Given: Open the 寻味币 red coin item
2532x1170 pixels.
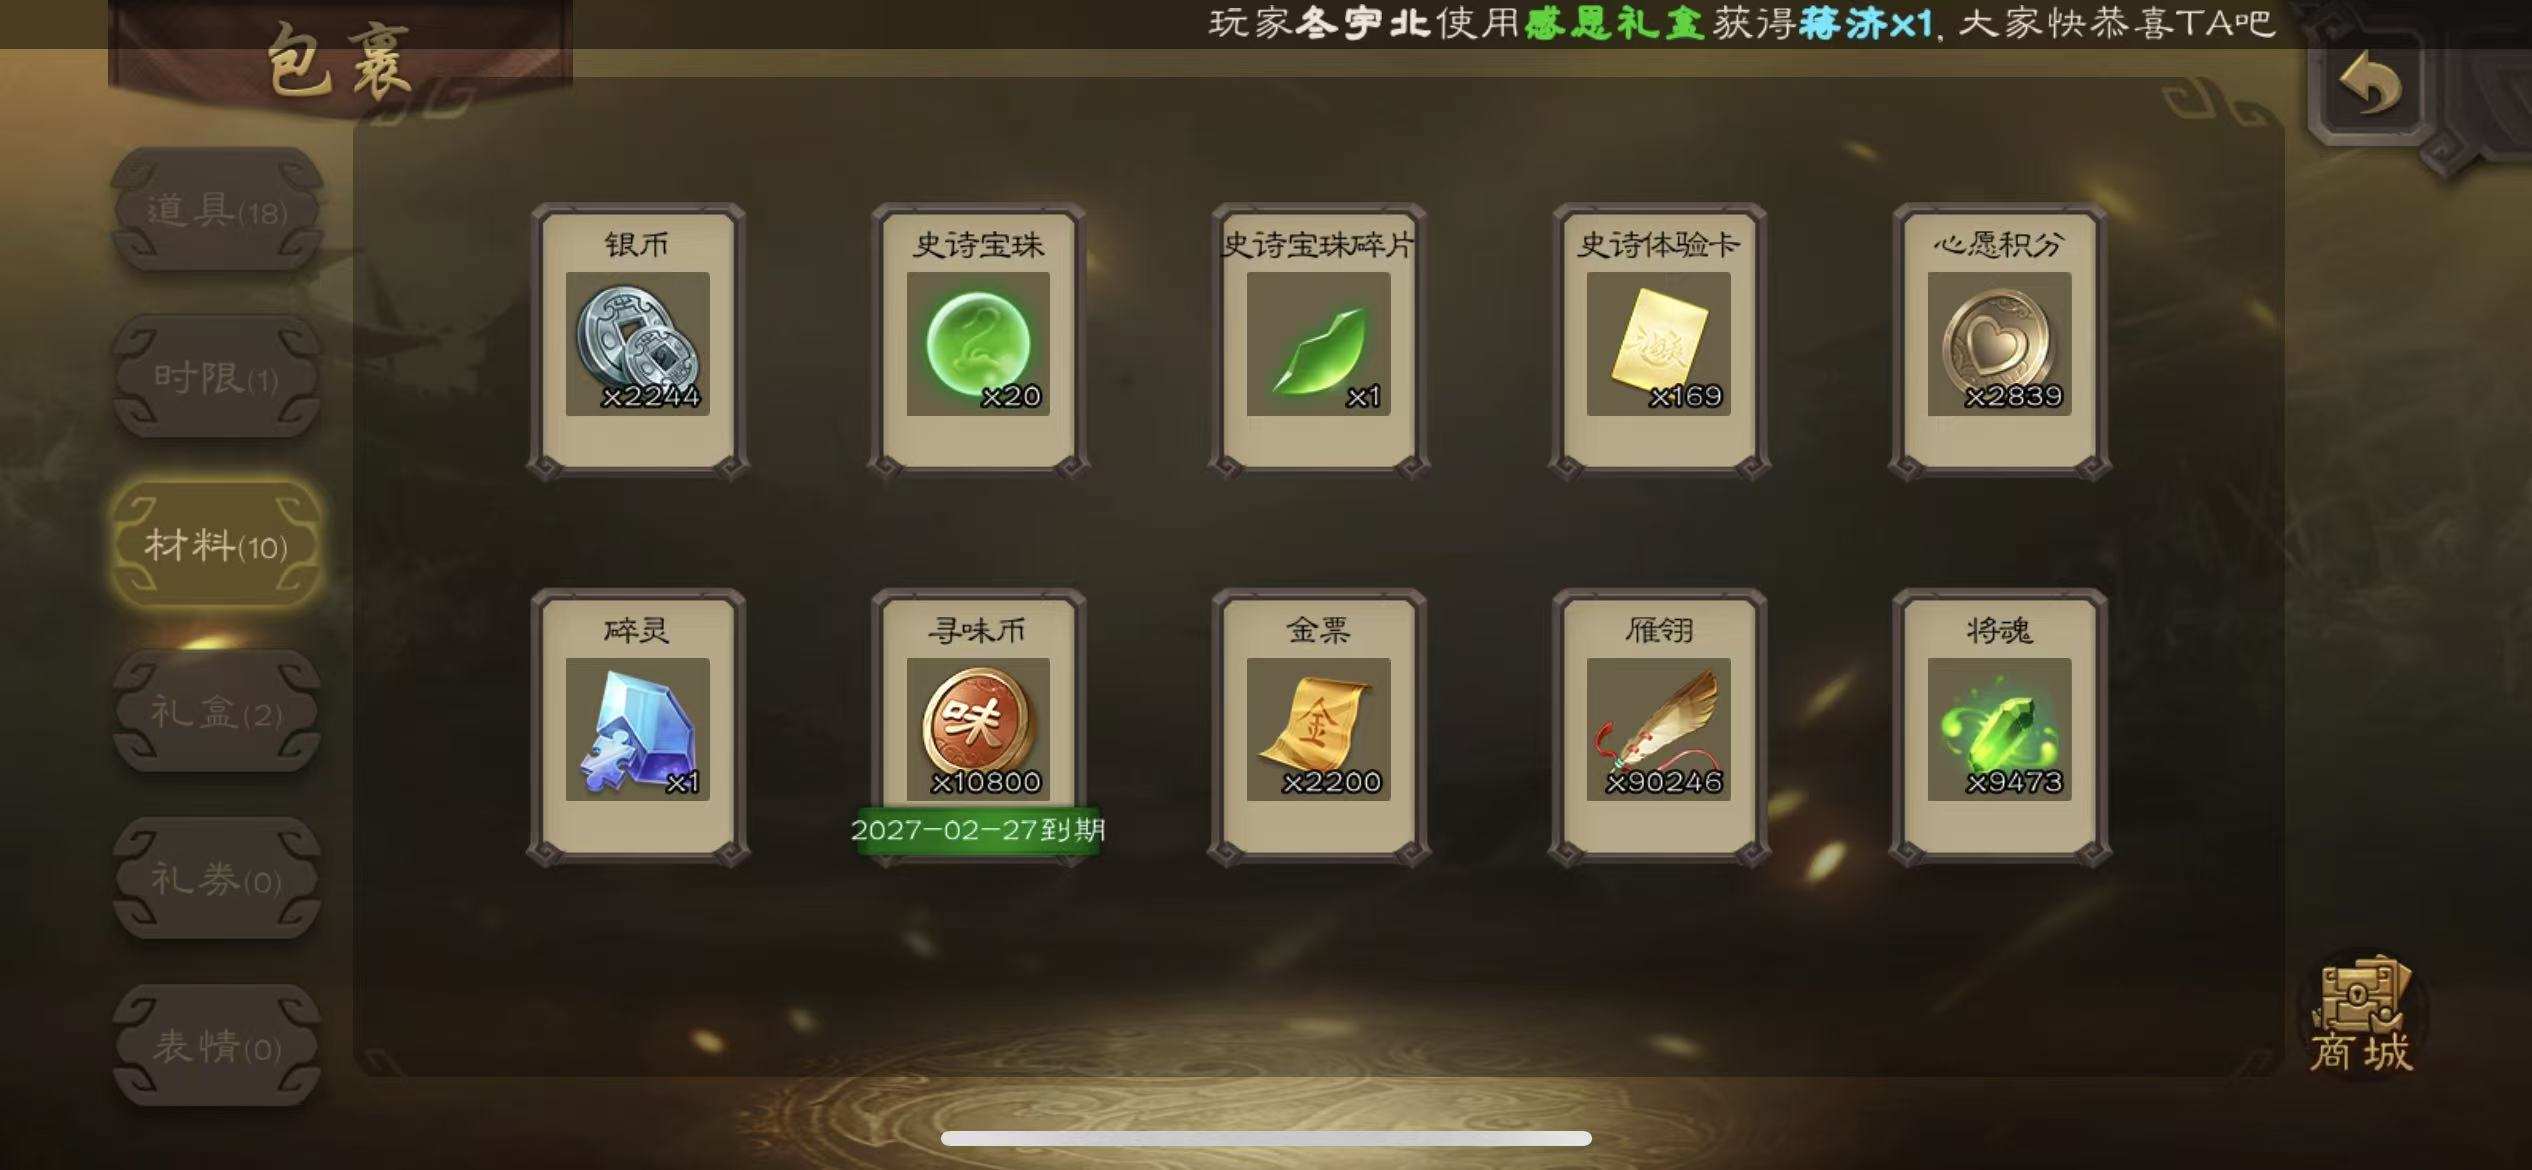Looking at the screenshot, I should pyautogui.click(x=978, y=727).
